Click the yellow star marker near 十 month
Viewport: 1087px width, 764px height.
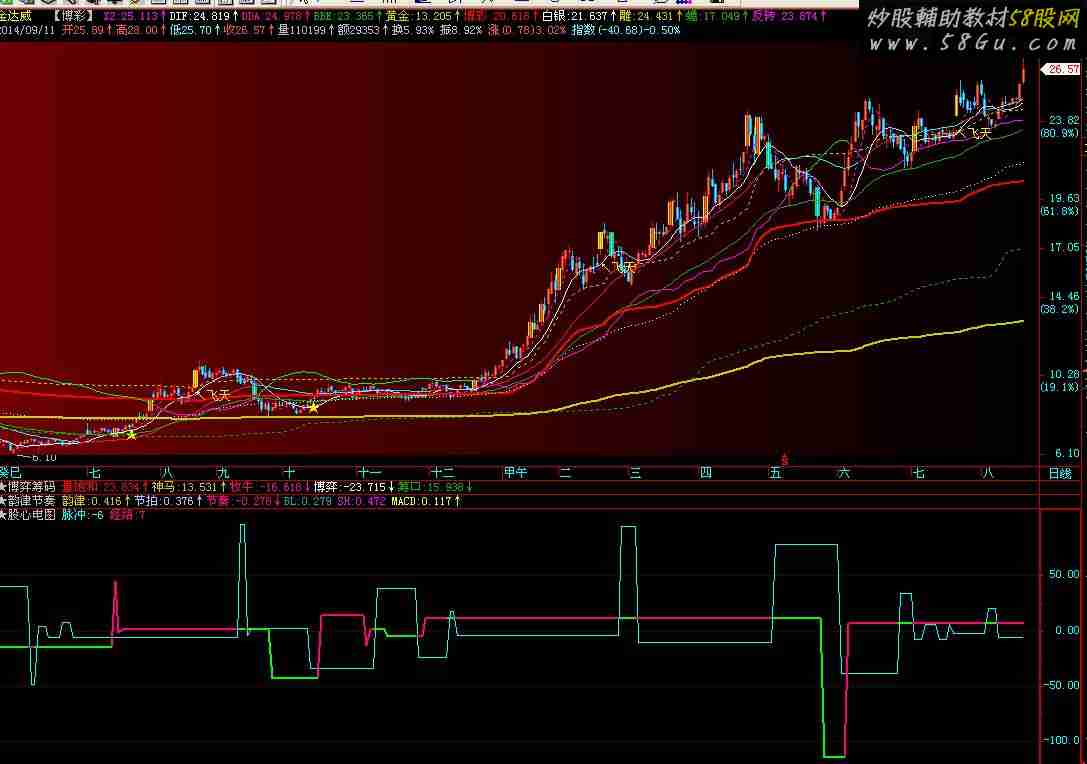tap(313, 408)
